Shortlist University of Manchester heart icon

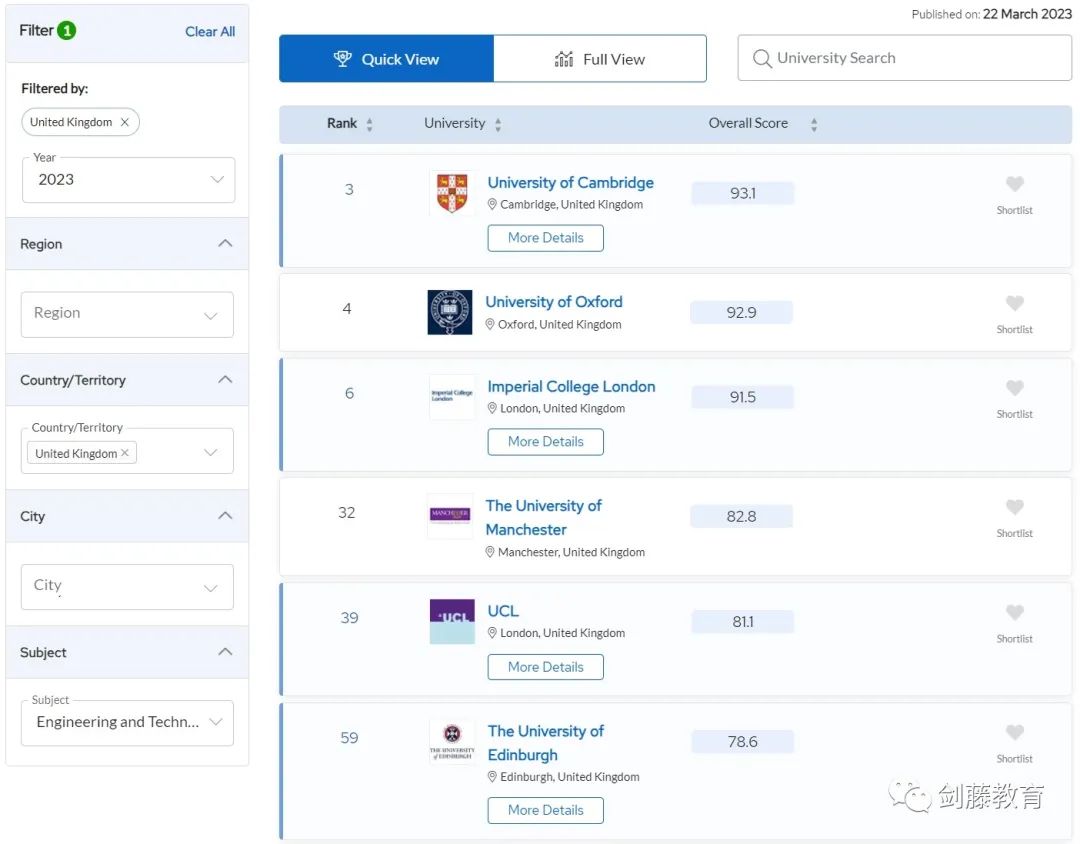pyautogui.click(x=1014, y=506)
